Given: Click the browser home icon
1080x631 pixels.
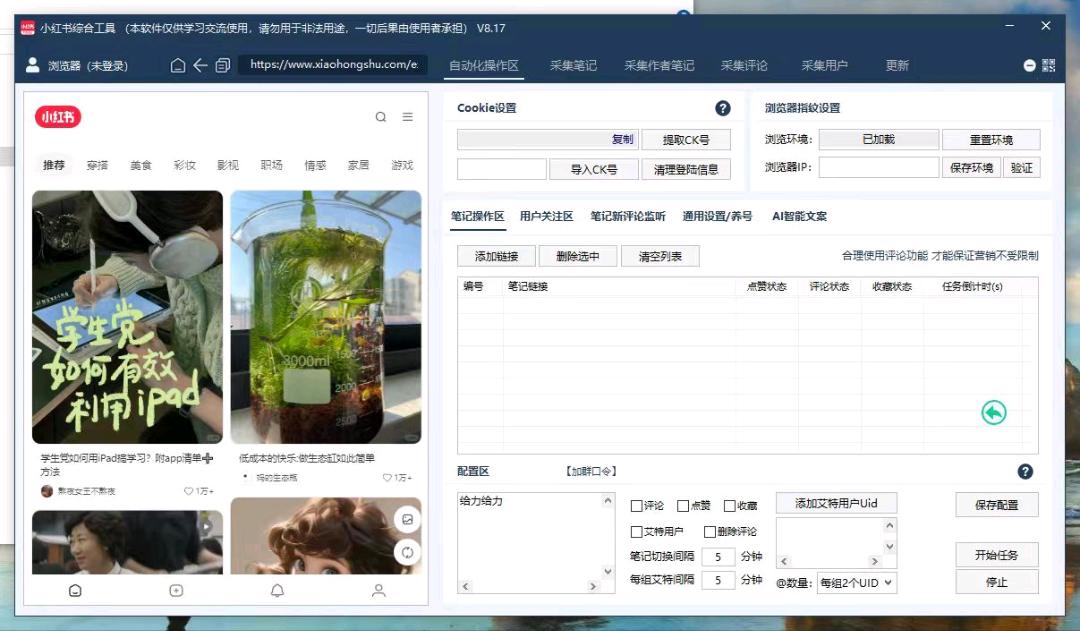Looking at the screenshot, I should coord(178,65).
